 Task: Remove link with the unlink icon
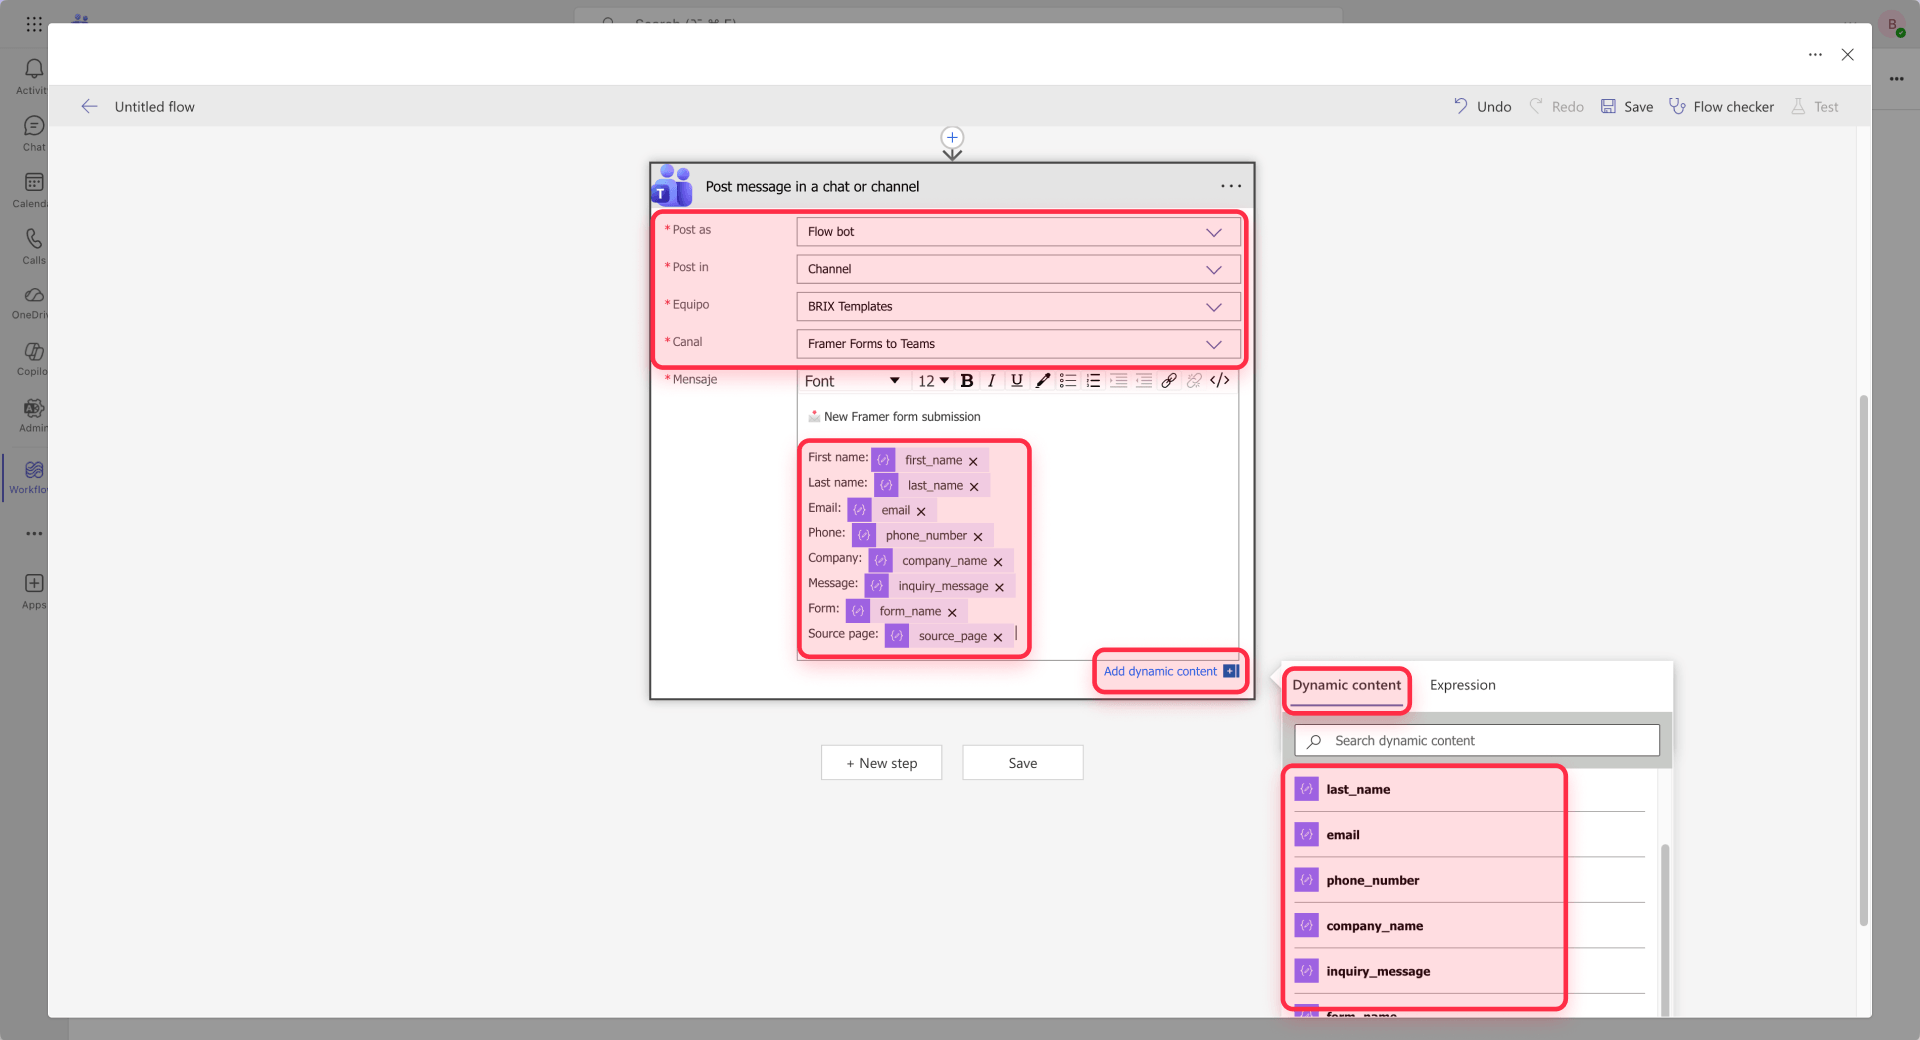pyautogui.click(x=1194, y=381)
